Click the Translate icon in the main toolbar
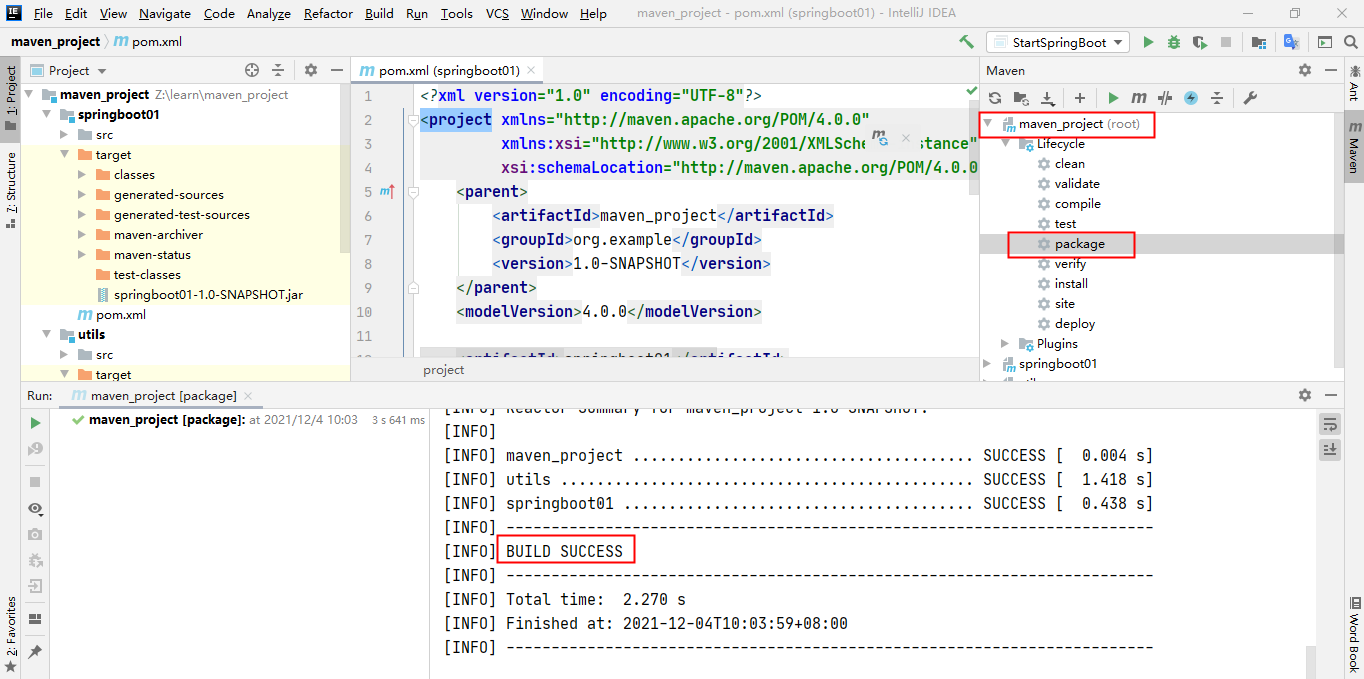1364x679 pixels. click(x=1291, y=42)
